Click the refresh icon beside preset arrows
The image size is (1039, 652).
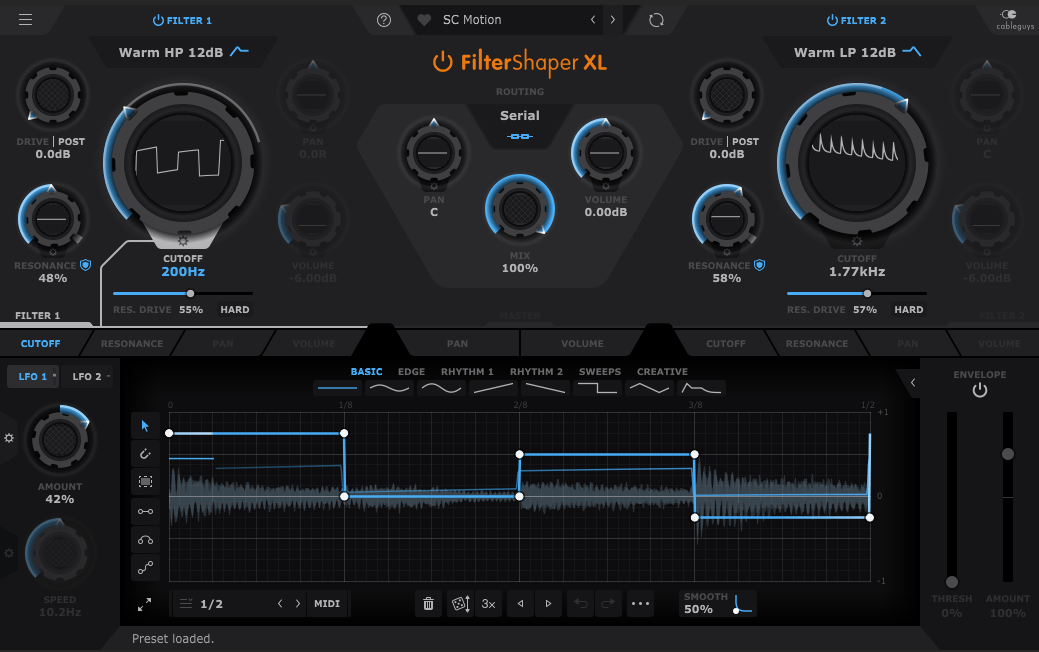coord(656,20)
